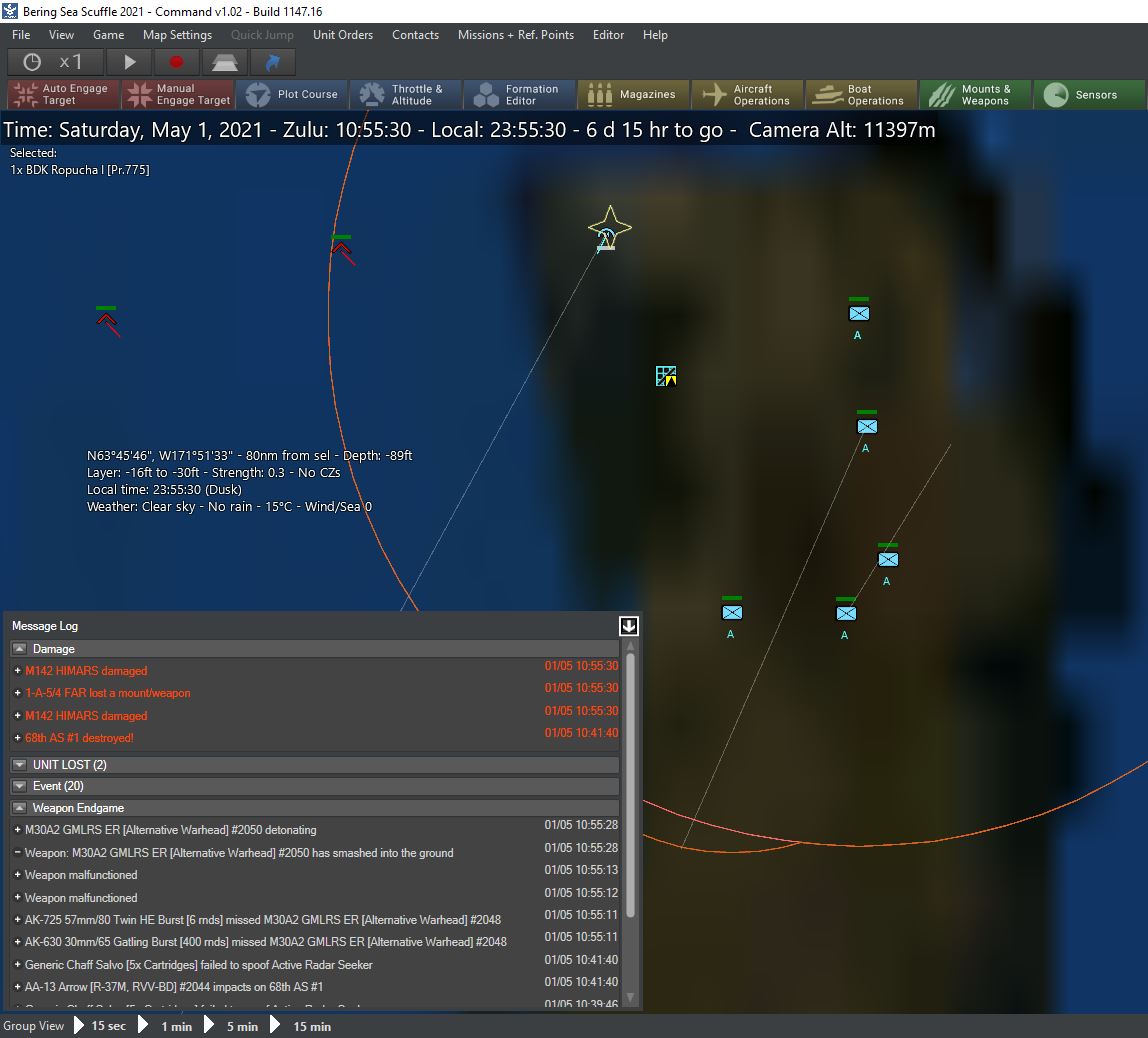This screenshot has width=1148, height=1038.
Task: Open Boat Operations
Action: pos(862,94)
